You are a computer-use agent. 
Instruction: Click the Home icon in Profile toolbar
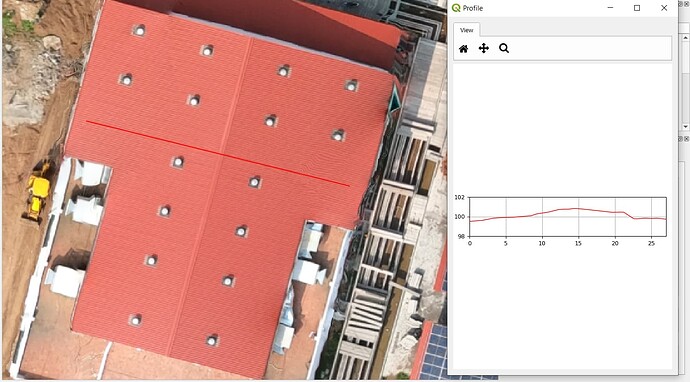pyautogui.click(x=463, y=48)
